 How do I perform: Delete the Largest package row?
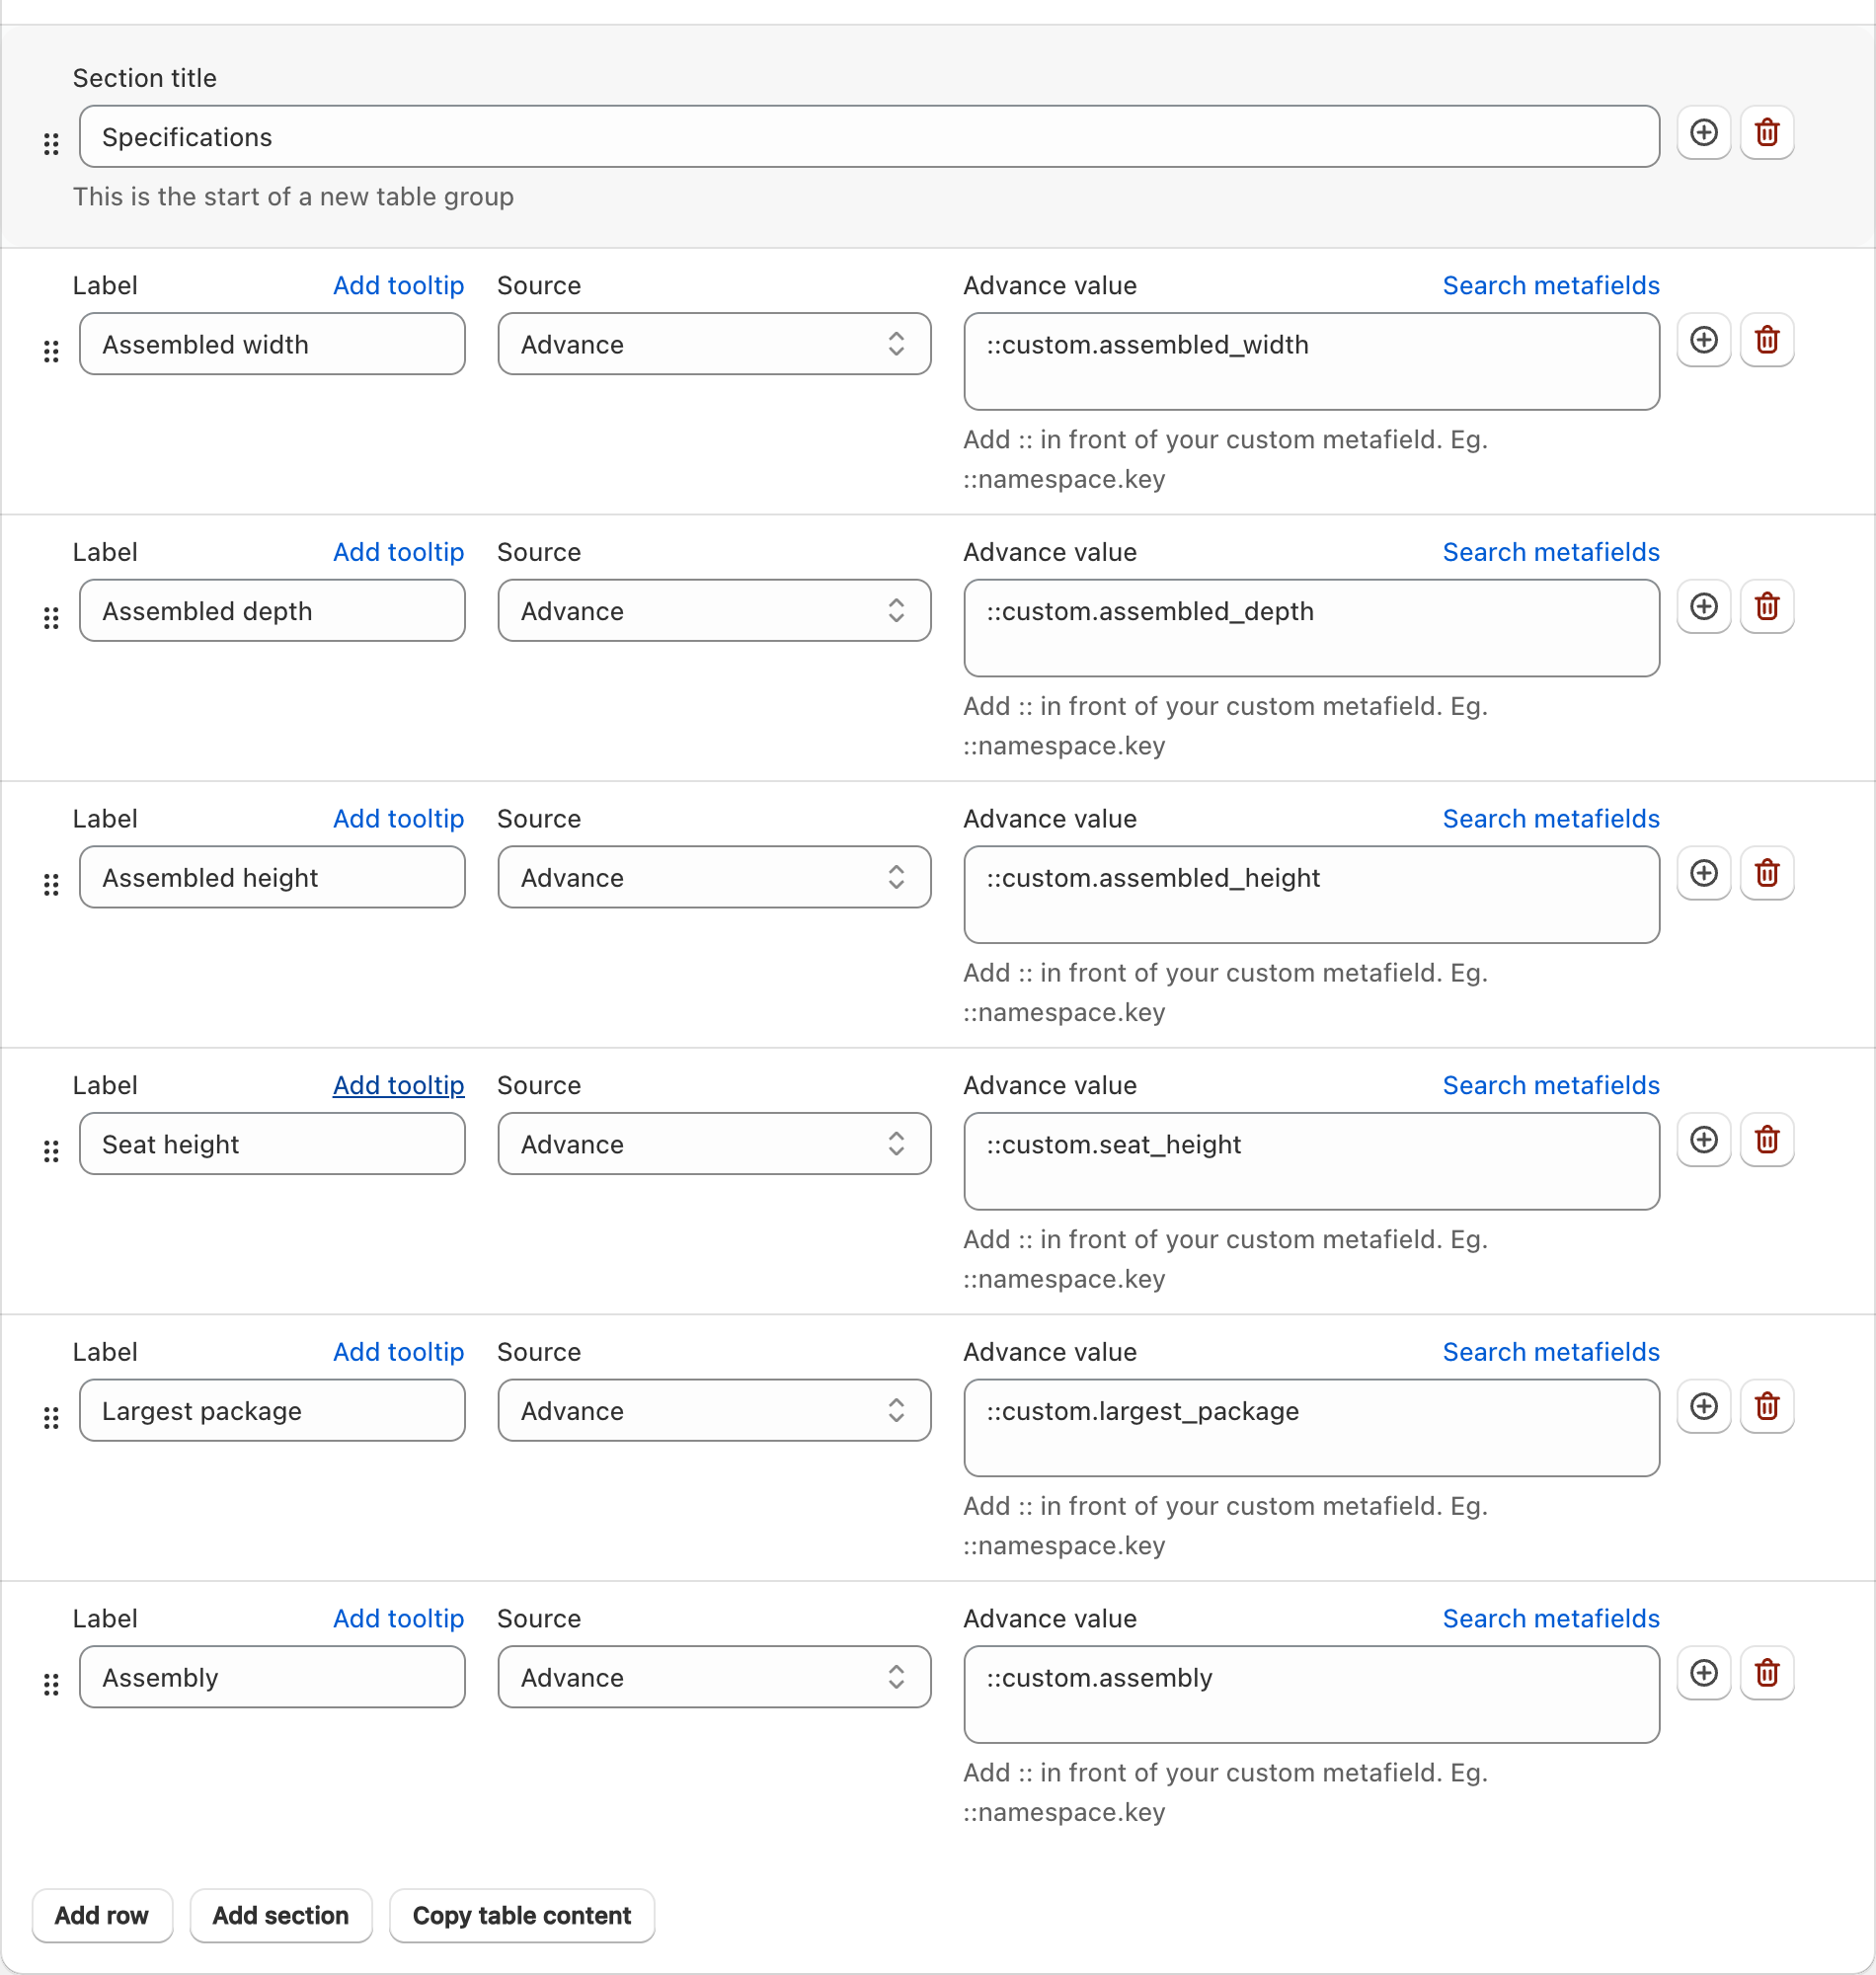click(1767, 1407)
